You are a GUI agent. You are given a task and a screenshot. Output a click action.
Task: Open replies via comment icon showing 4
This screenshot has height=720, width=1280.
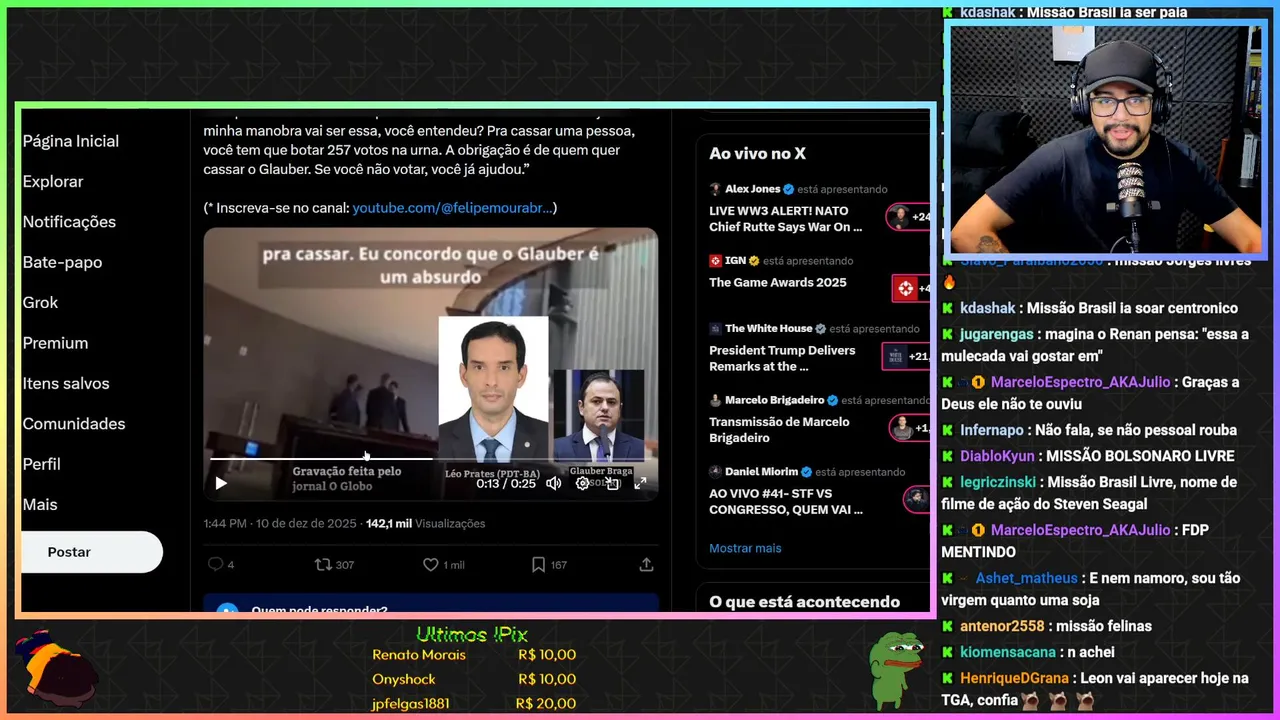pyautogui.click(x=221, y=565)
